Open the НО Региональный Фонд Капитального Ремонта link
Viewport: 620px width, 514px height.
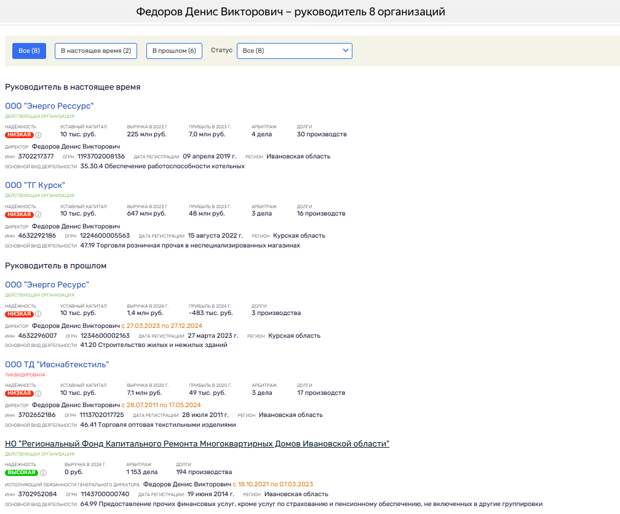pyautogui.click(x=197, y=444)
